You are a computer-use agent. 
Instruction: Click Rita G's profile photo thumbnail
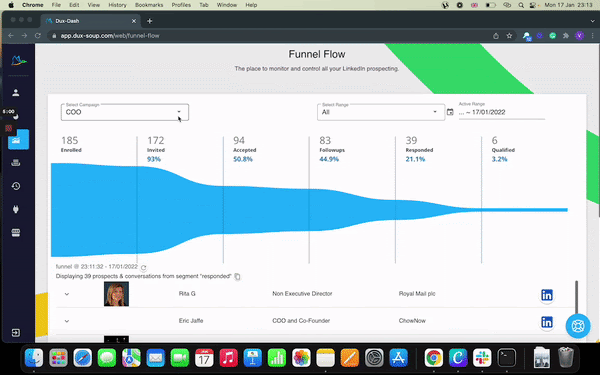click(116, 294)
